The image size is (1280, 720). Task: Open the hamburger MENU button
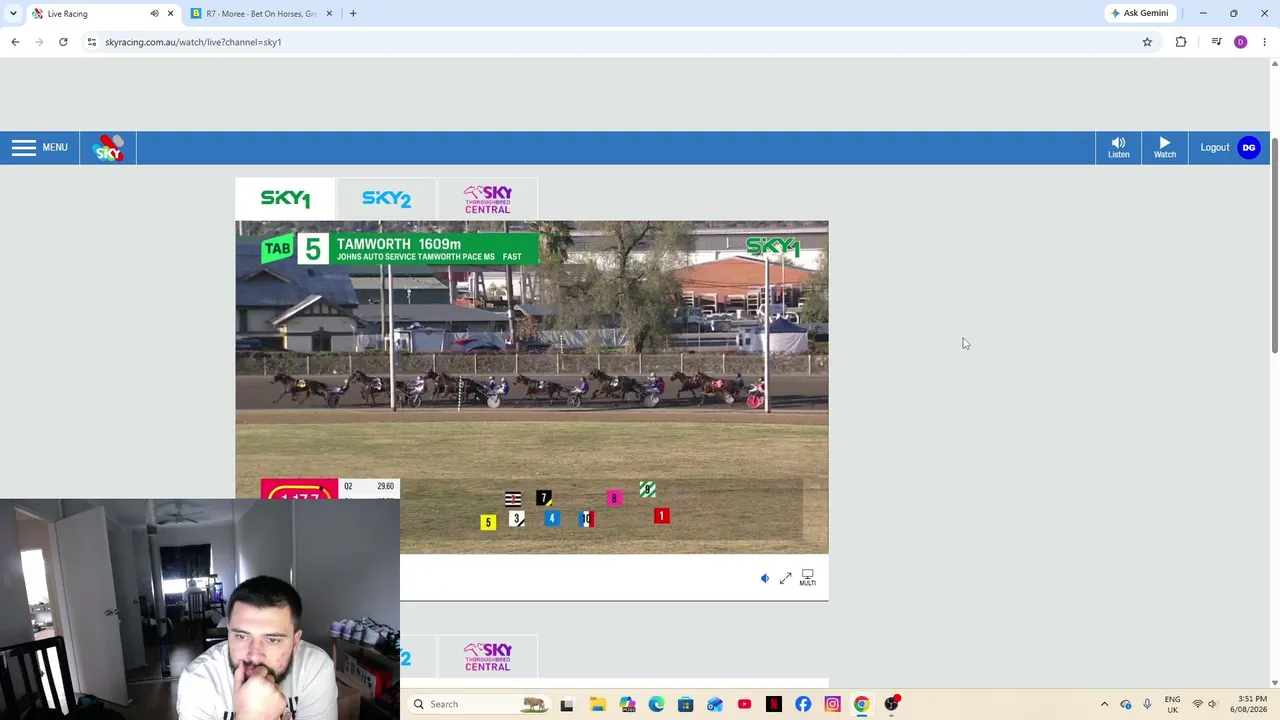click(40, 148)
